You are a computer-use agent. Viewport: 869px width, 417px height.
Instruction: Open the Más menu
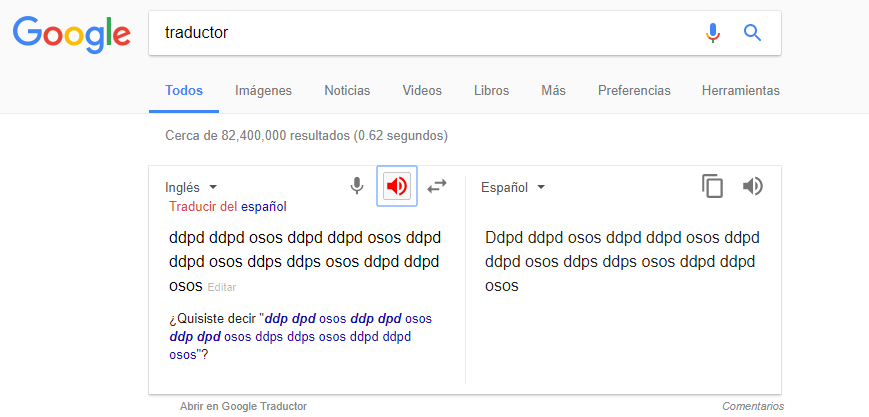pyautogui.click(x=554, y=90)
